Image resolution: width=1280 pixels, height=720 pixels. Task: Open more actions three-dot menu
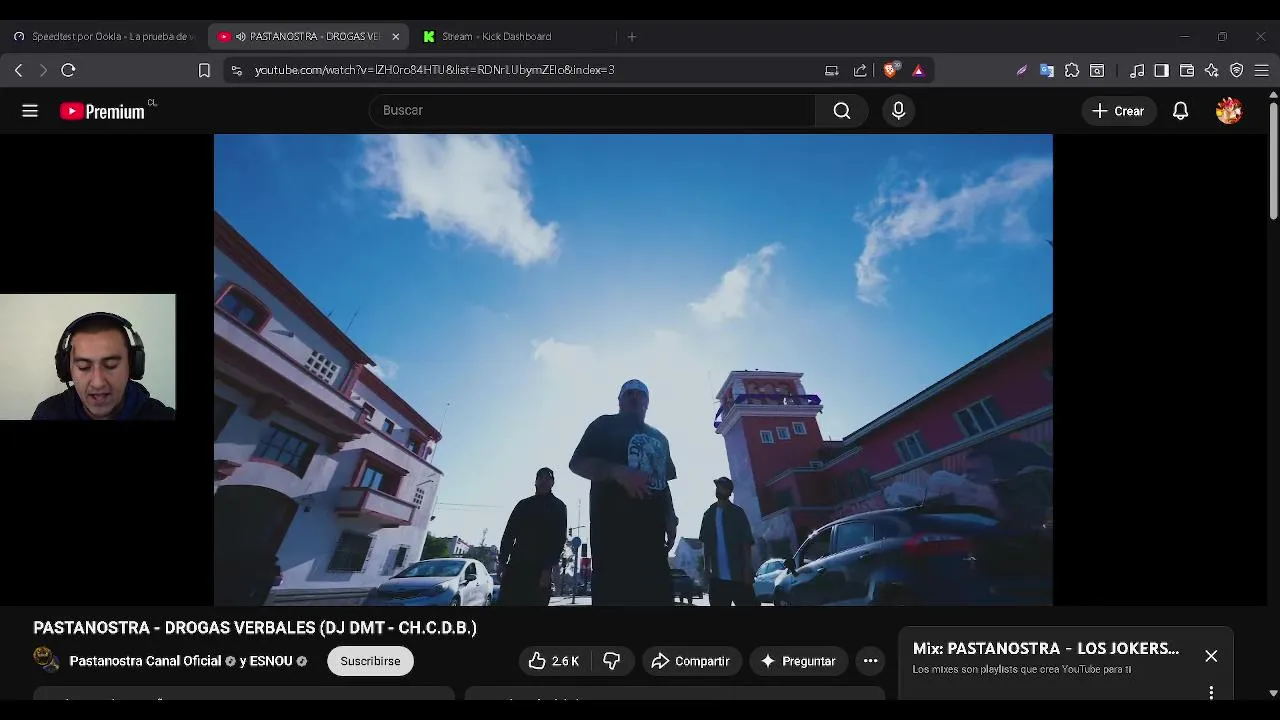pyautogui.click(x=870, y=661)
